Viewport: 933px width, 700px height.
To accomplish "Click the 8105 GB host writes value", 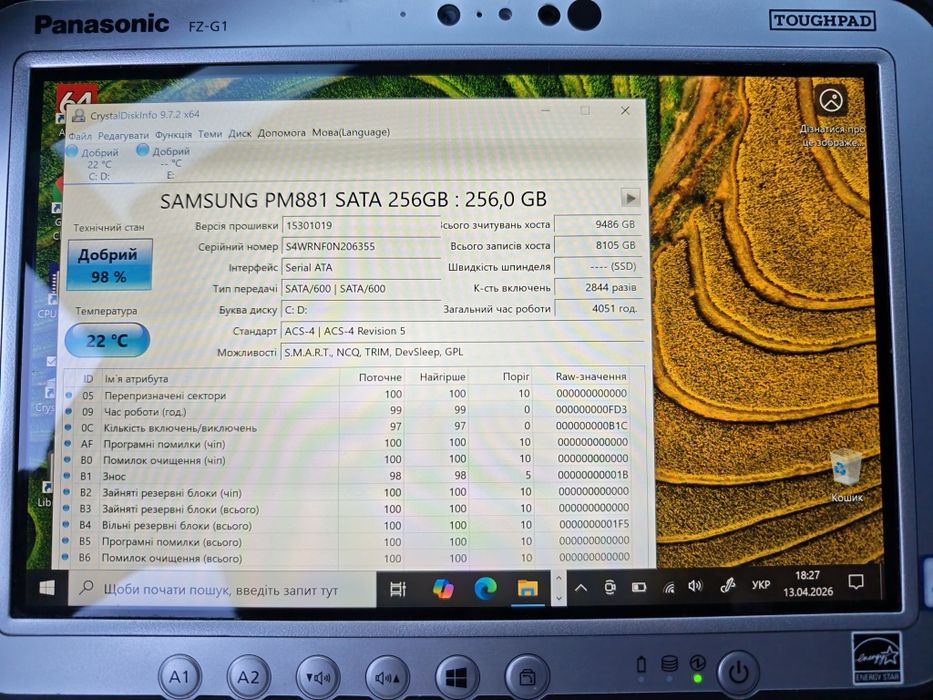I will [x=598, y=245].
